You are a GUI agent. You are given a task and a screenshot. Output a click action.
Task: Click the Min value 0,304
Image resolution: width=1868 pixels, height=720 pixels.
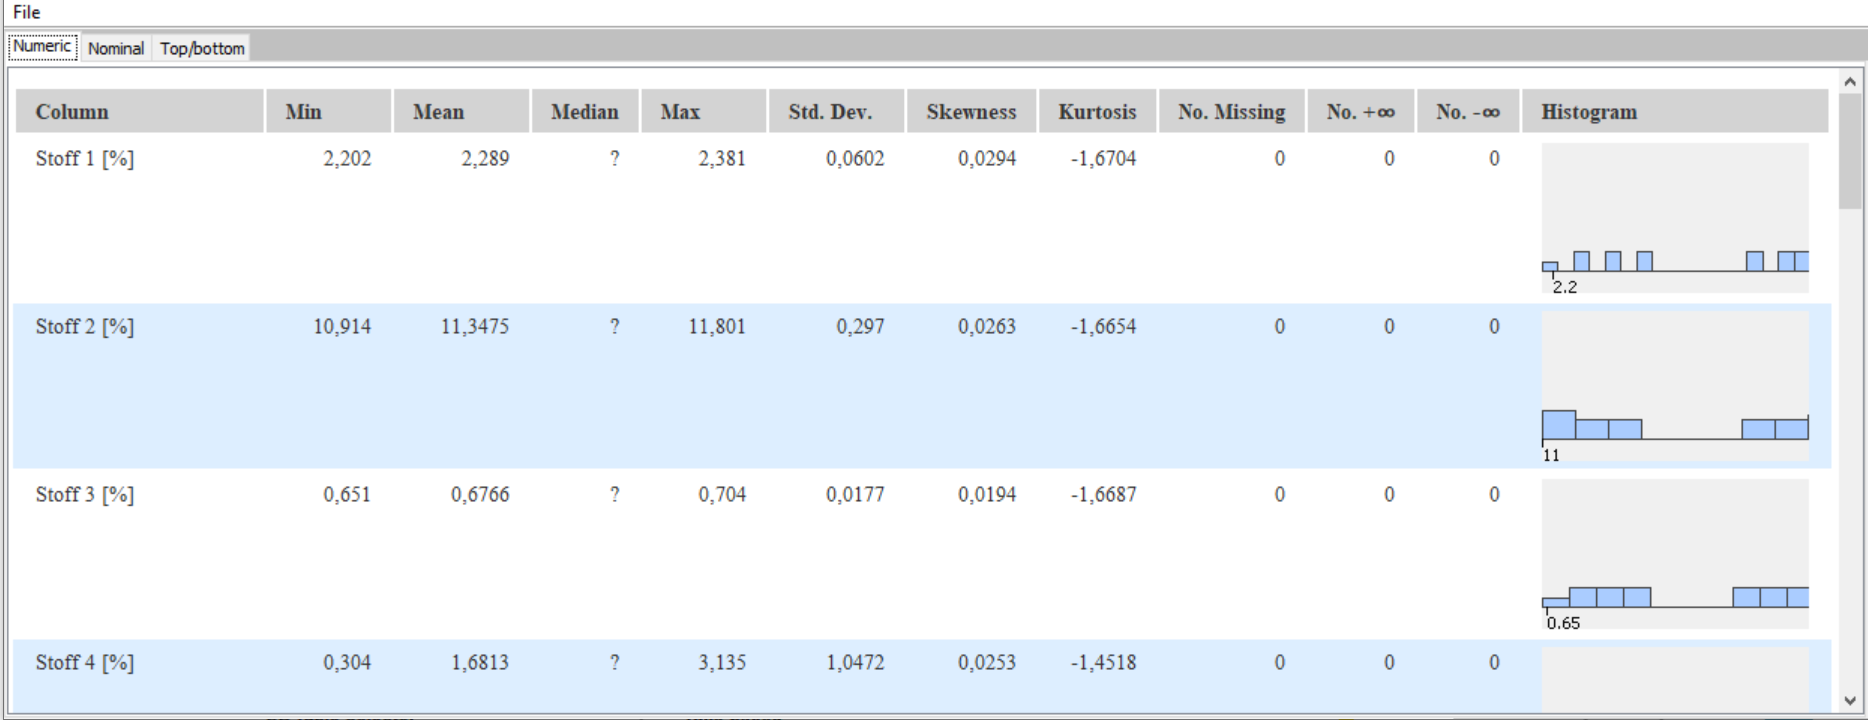[x=347, y=662]
